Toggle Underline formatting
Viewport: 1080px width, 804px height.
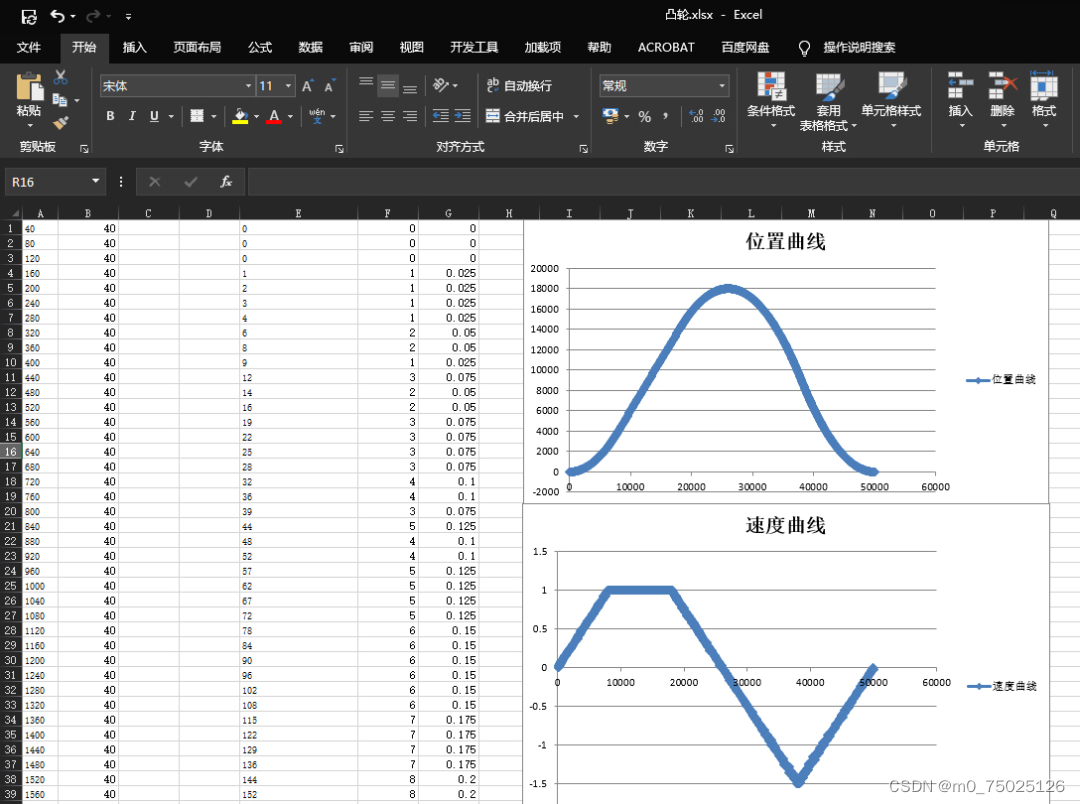click(x=154, y=116)
